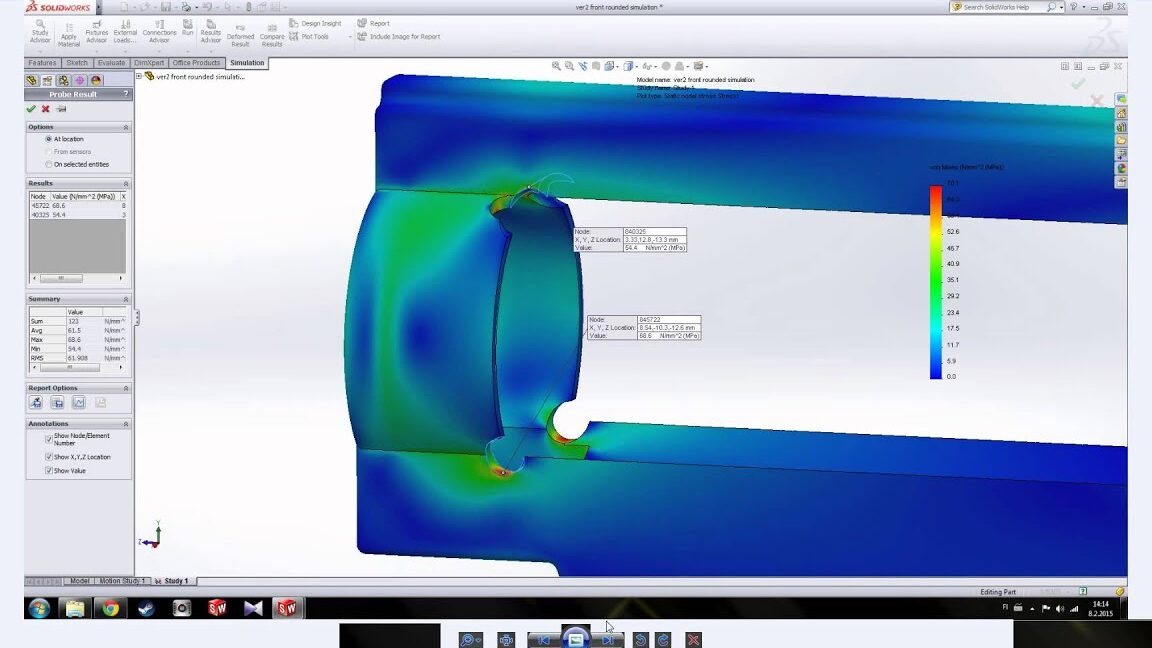Select the On selected entities option
Screen dimensions: 1152x648
48,165
